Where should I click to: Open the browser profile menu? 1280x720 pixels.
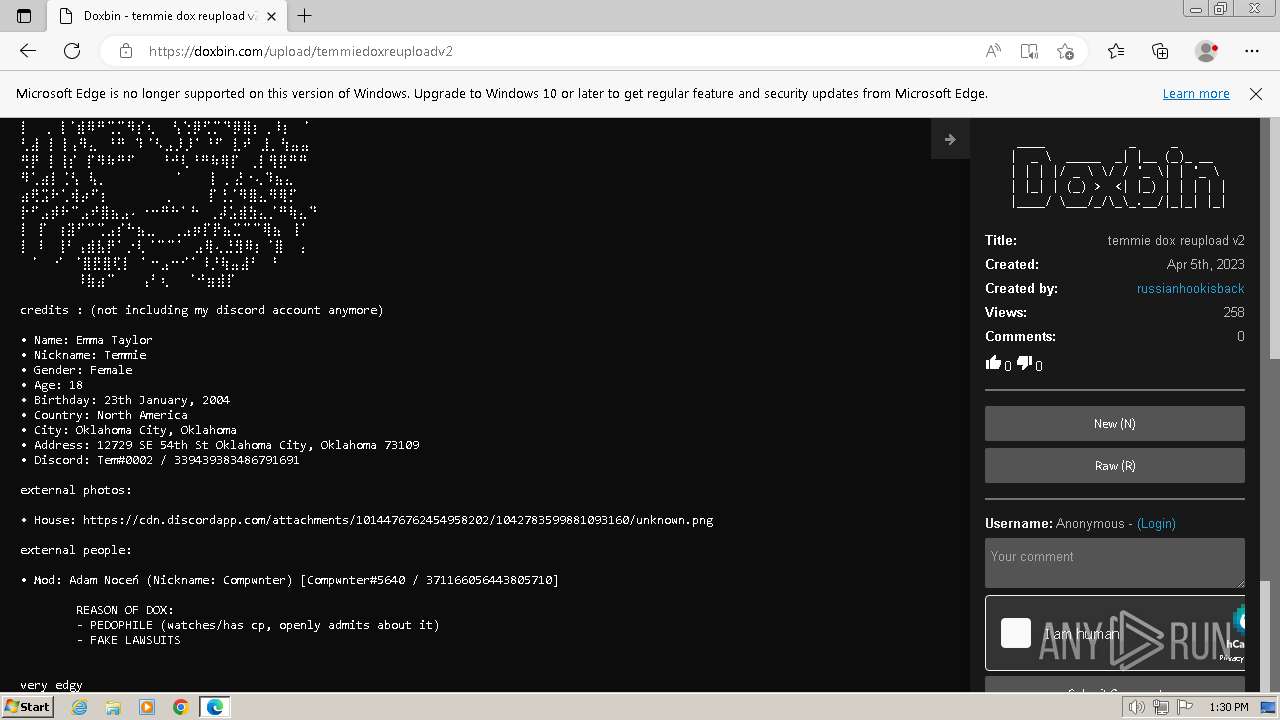click(x=1207, y=51)
